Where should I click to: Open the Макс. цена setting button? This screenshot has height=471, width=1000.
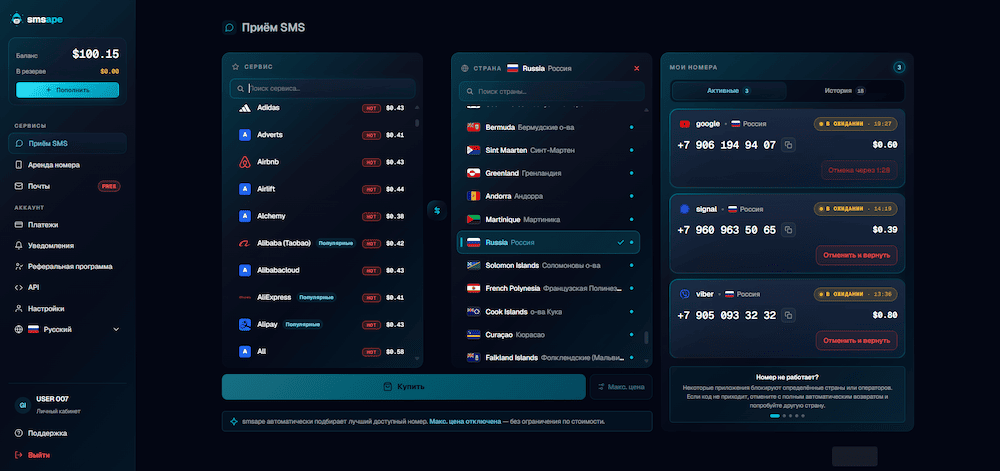(621, 387)
